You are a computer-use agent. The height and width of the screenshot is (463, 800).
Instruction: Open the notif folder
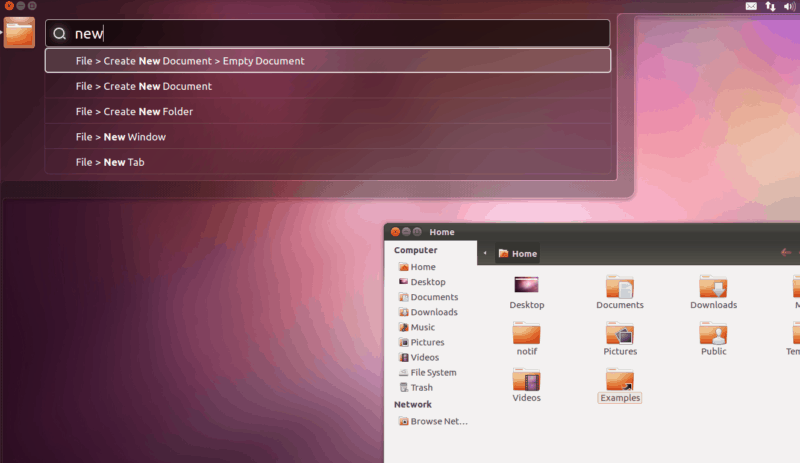[x=526, y=334]
